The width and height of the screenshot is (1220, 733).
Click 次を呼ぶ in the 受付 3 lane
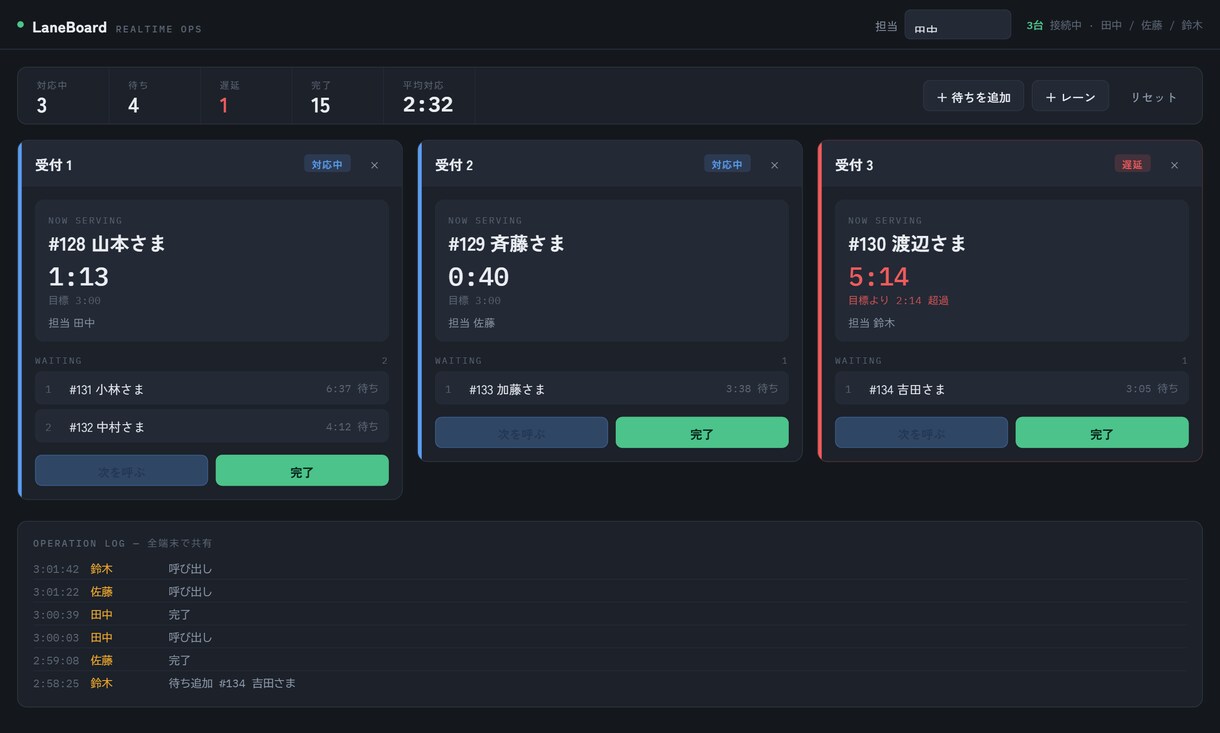pos(921,433)
